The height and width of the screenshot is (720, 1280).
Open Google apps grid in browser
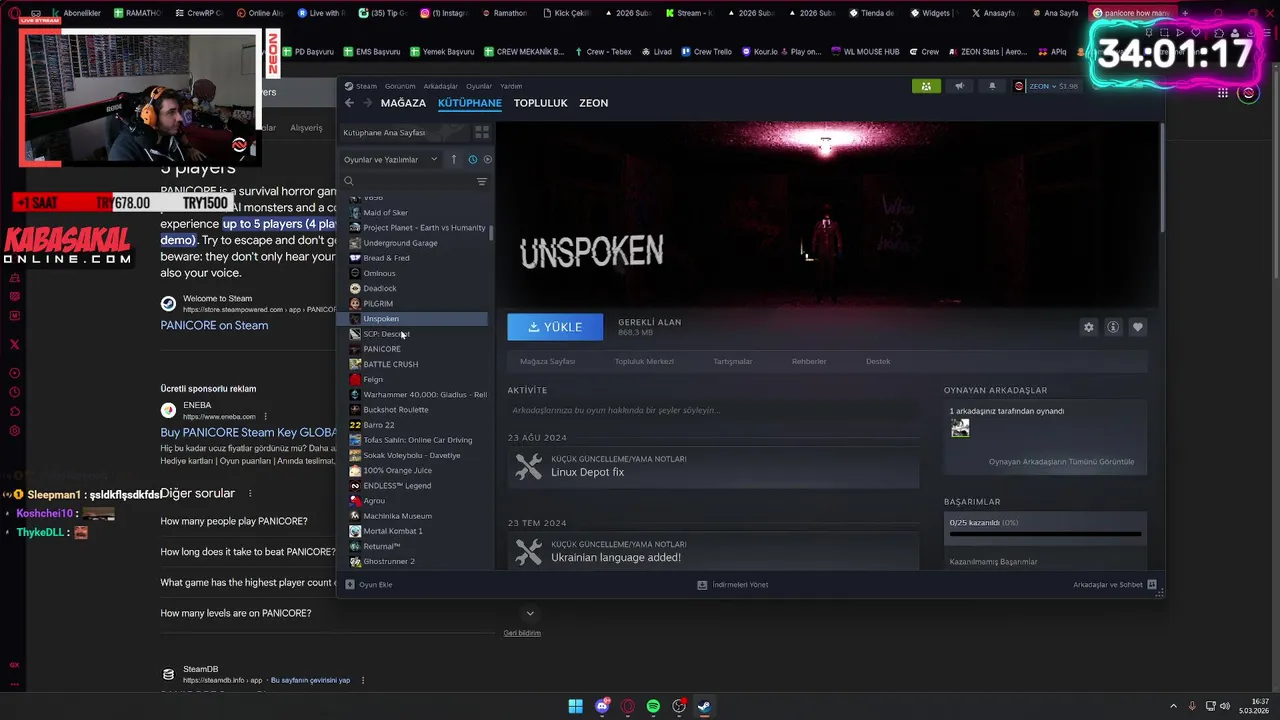tap(1223, 93)
